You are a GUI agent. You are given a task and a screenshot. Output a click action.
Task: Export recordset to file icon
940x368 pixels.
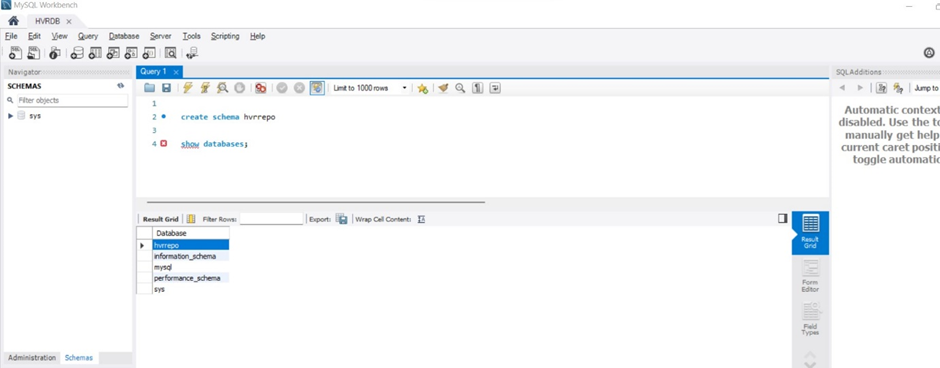[342, 219]
